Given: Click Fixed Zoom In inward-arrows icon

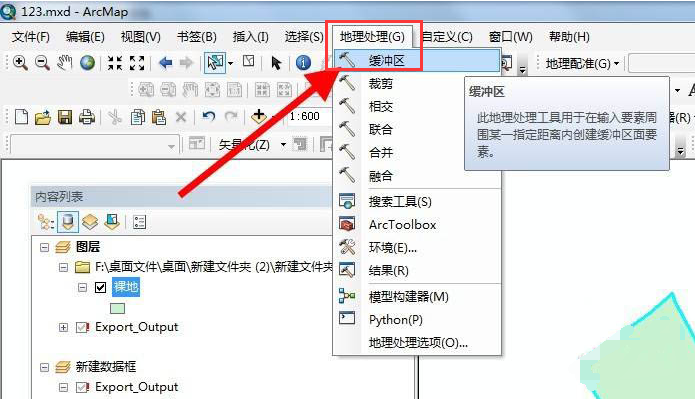Looking at the screenshot, I should [115, 63].
